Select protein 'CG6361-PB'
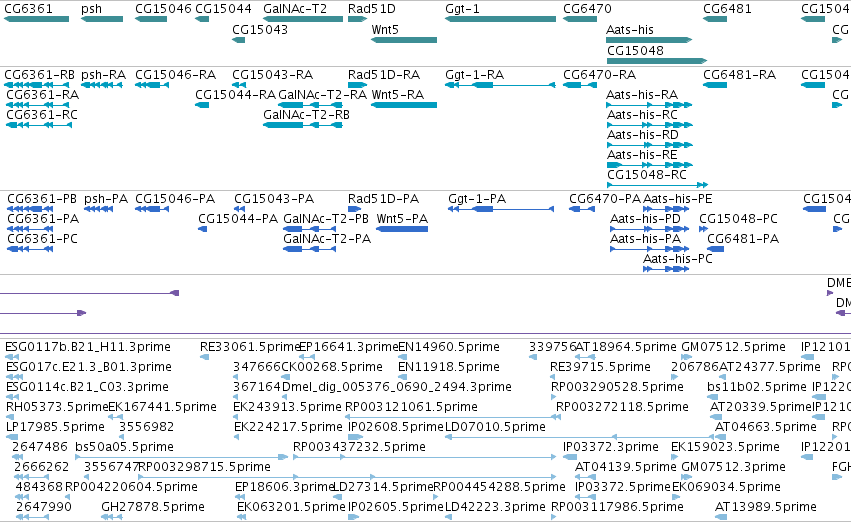The width and height of the screenshot is (851, 522). pyautogui.click(x=42, y=199)
